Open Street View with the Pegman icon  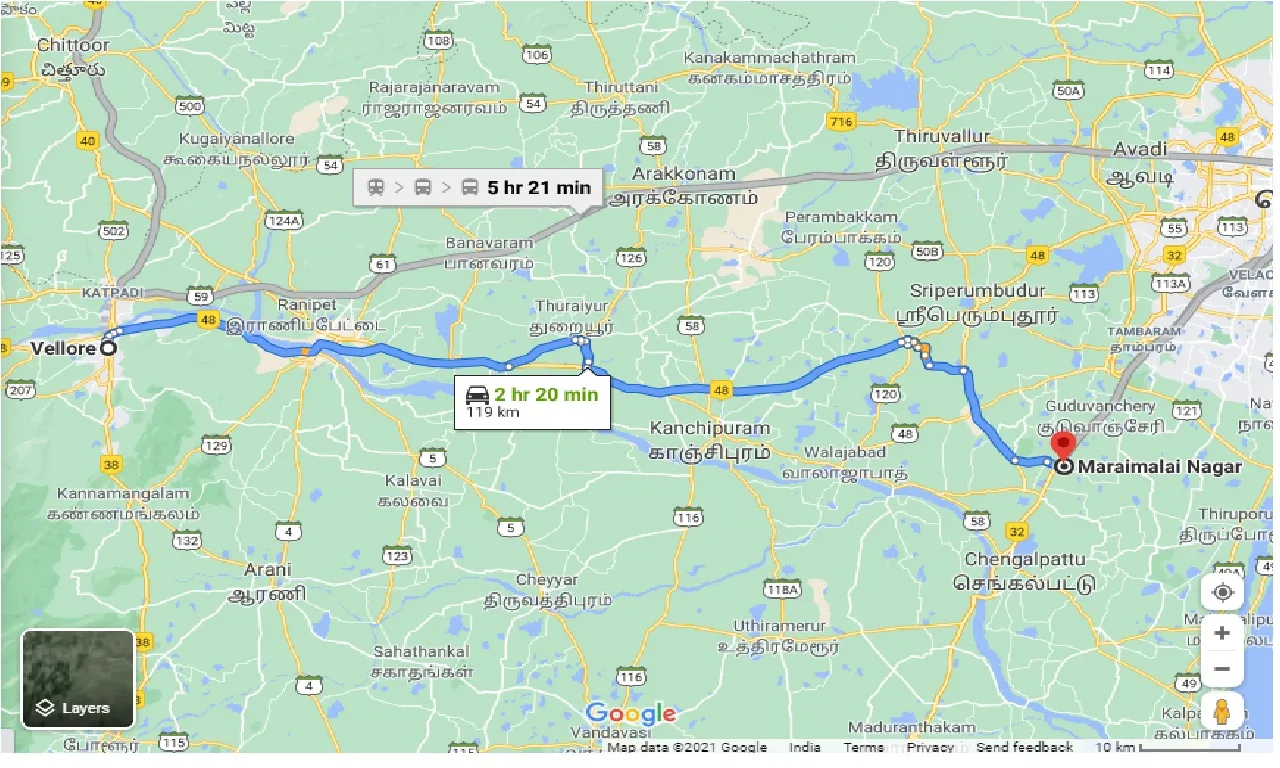(x=1222, y=712)
